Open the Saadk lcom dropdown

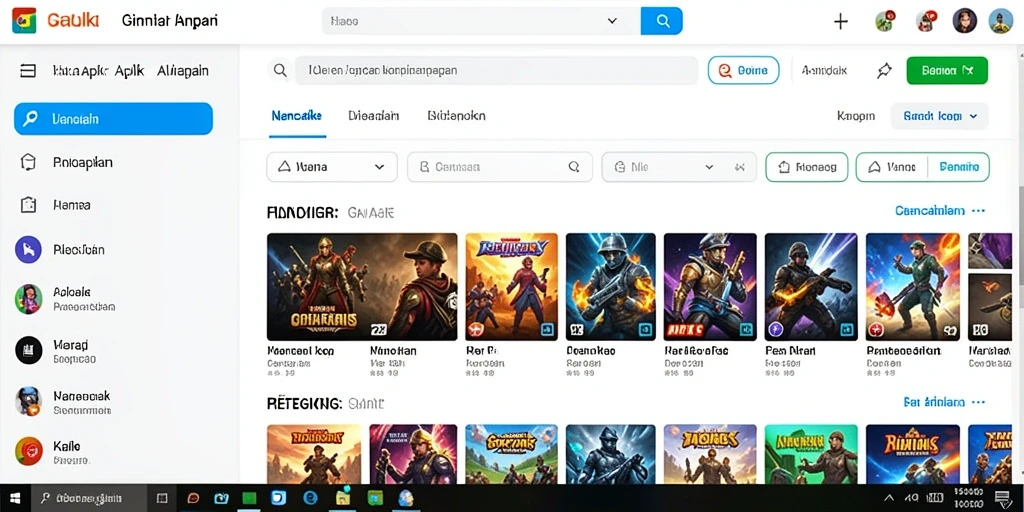pyautogui.click(x=939, y=116)
